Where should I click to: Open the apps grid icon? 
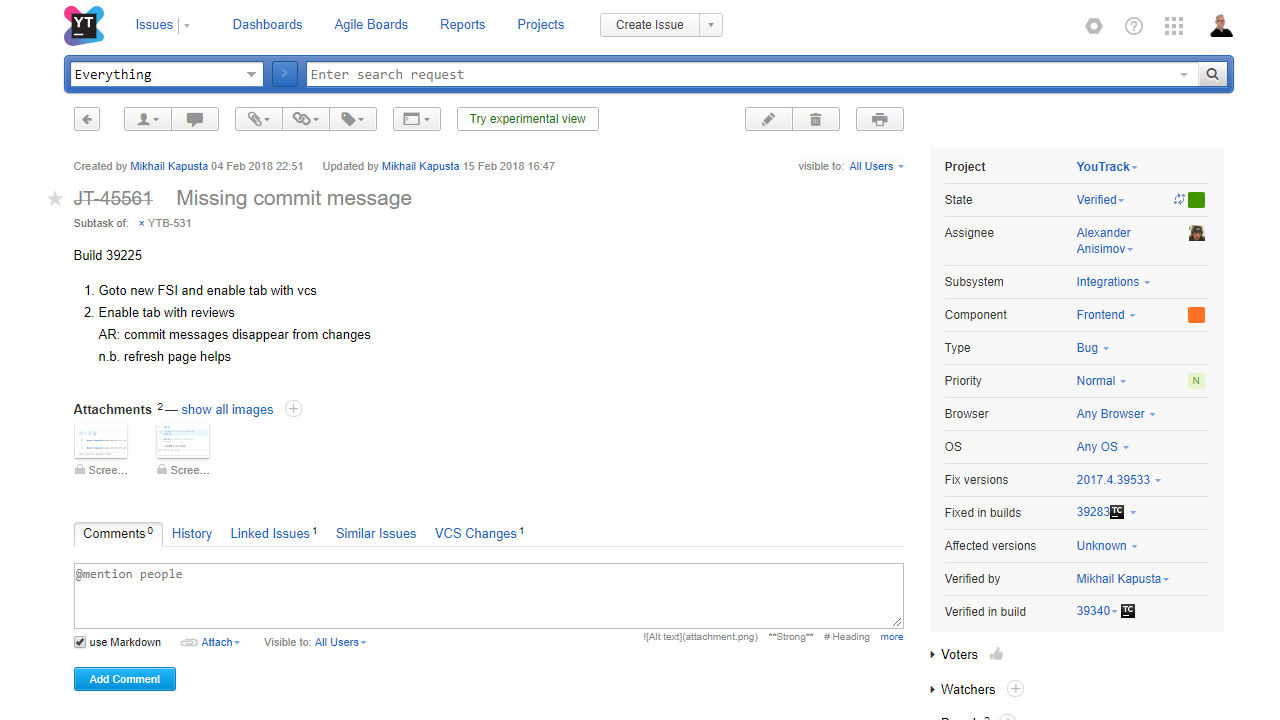coord(1174,26)
